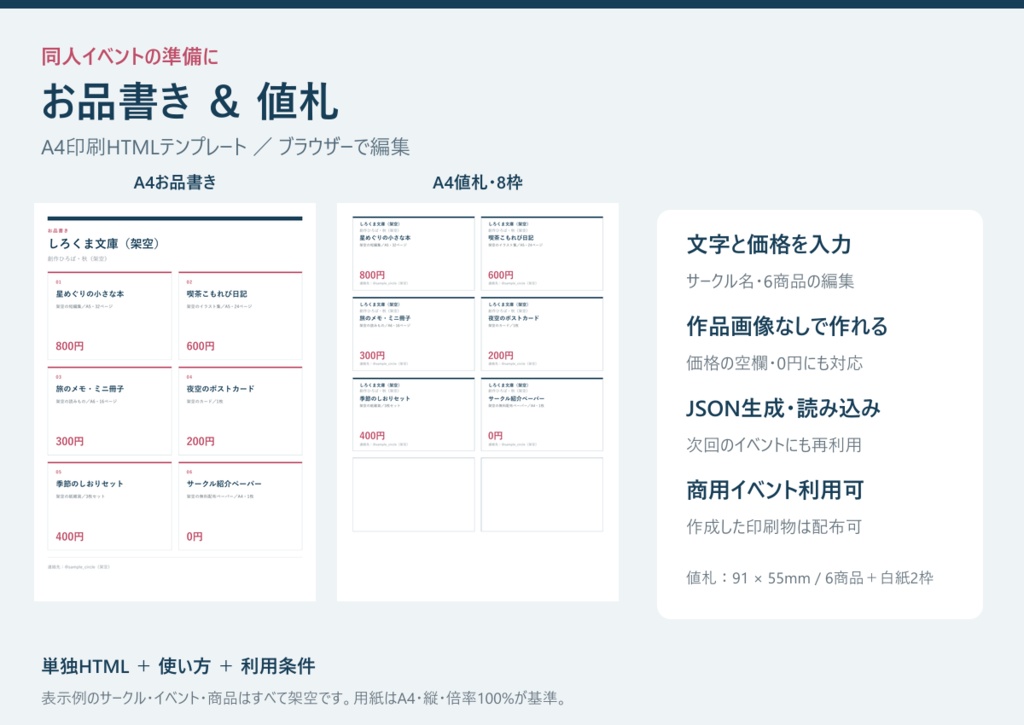1024x725 pixels.
Task: Click しろくま文庫（架空） heading in the お品書き preview
Action: coord(104,244)
